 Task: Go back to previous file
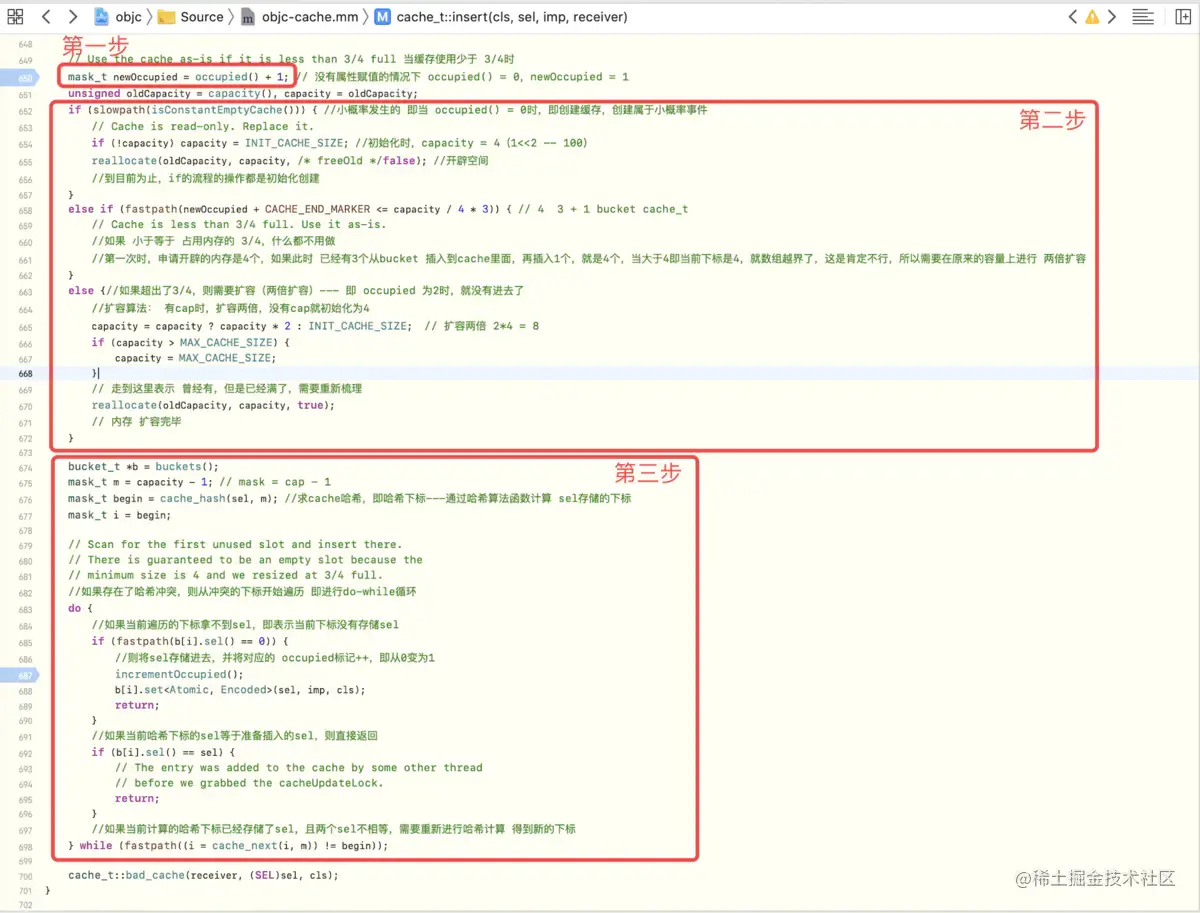[x=46, y=17]
